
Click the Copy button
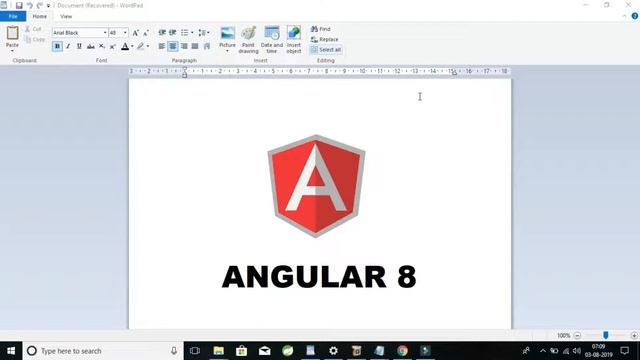[x=35, y=39]
